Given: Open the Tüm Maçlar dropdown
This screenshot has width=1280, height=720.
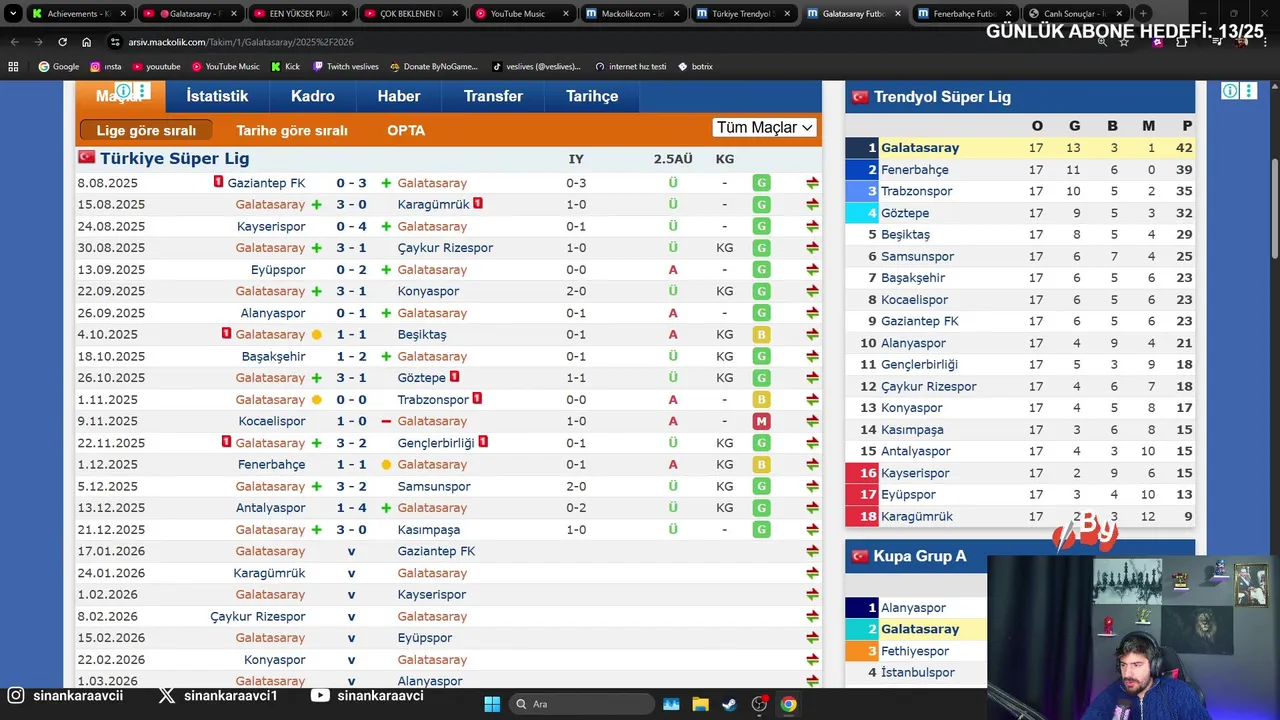Looking at the screenshot, I should 765,127.
